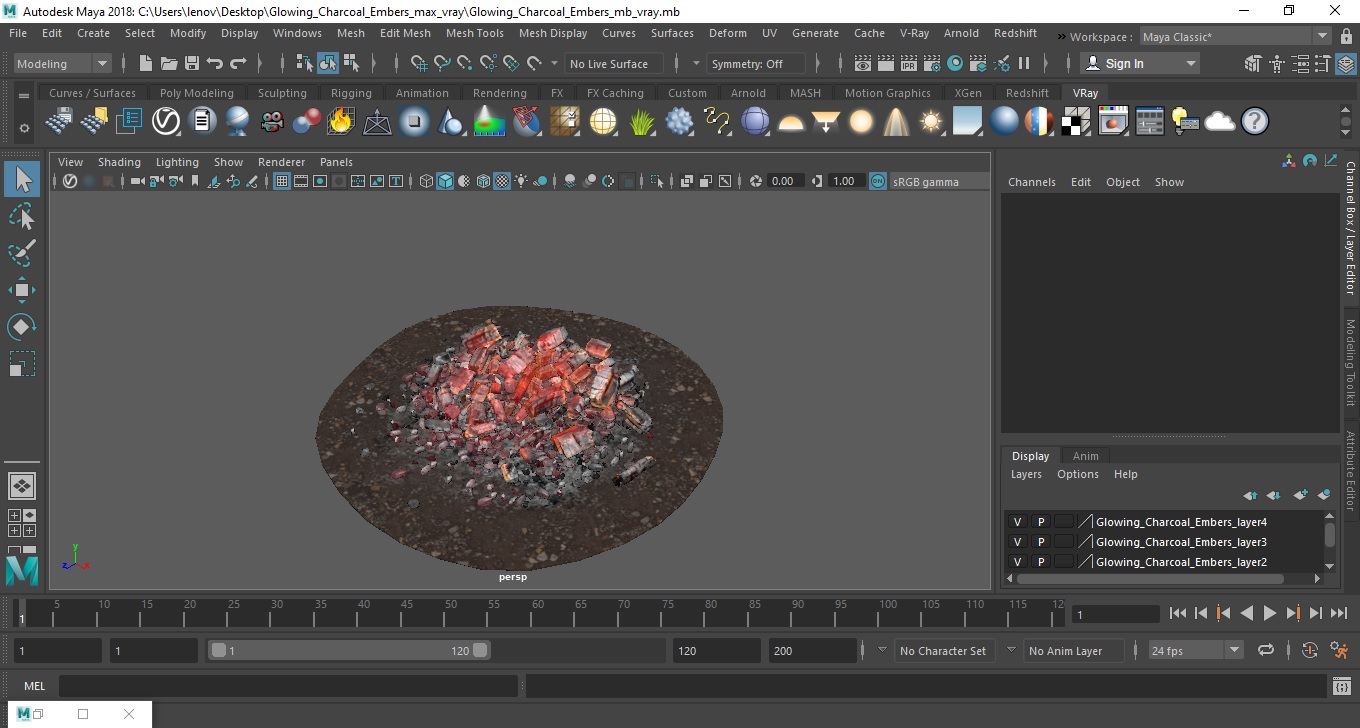The image size is (1360, 728).
Task: Toggle playback P of Glowing_Charcoal_Embers_layer3
Action: click(1040, 542)
